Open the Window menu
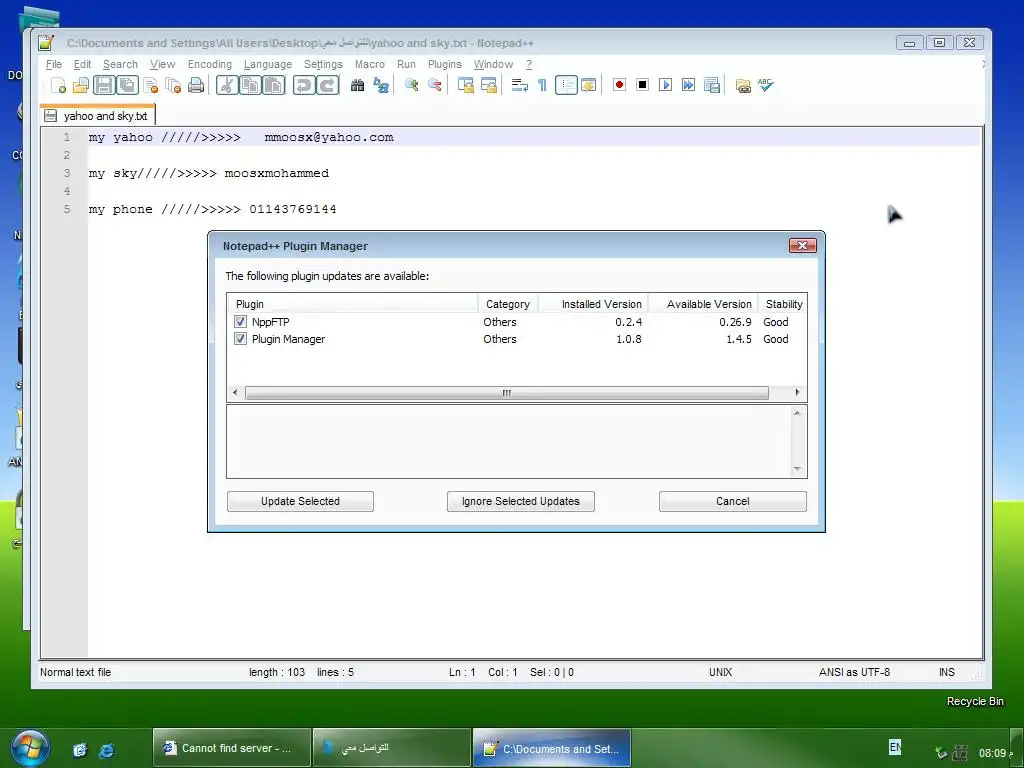The height and width of the screenshot is (768, 1024). [x=493, y=64]
